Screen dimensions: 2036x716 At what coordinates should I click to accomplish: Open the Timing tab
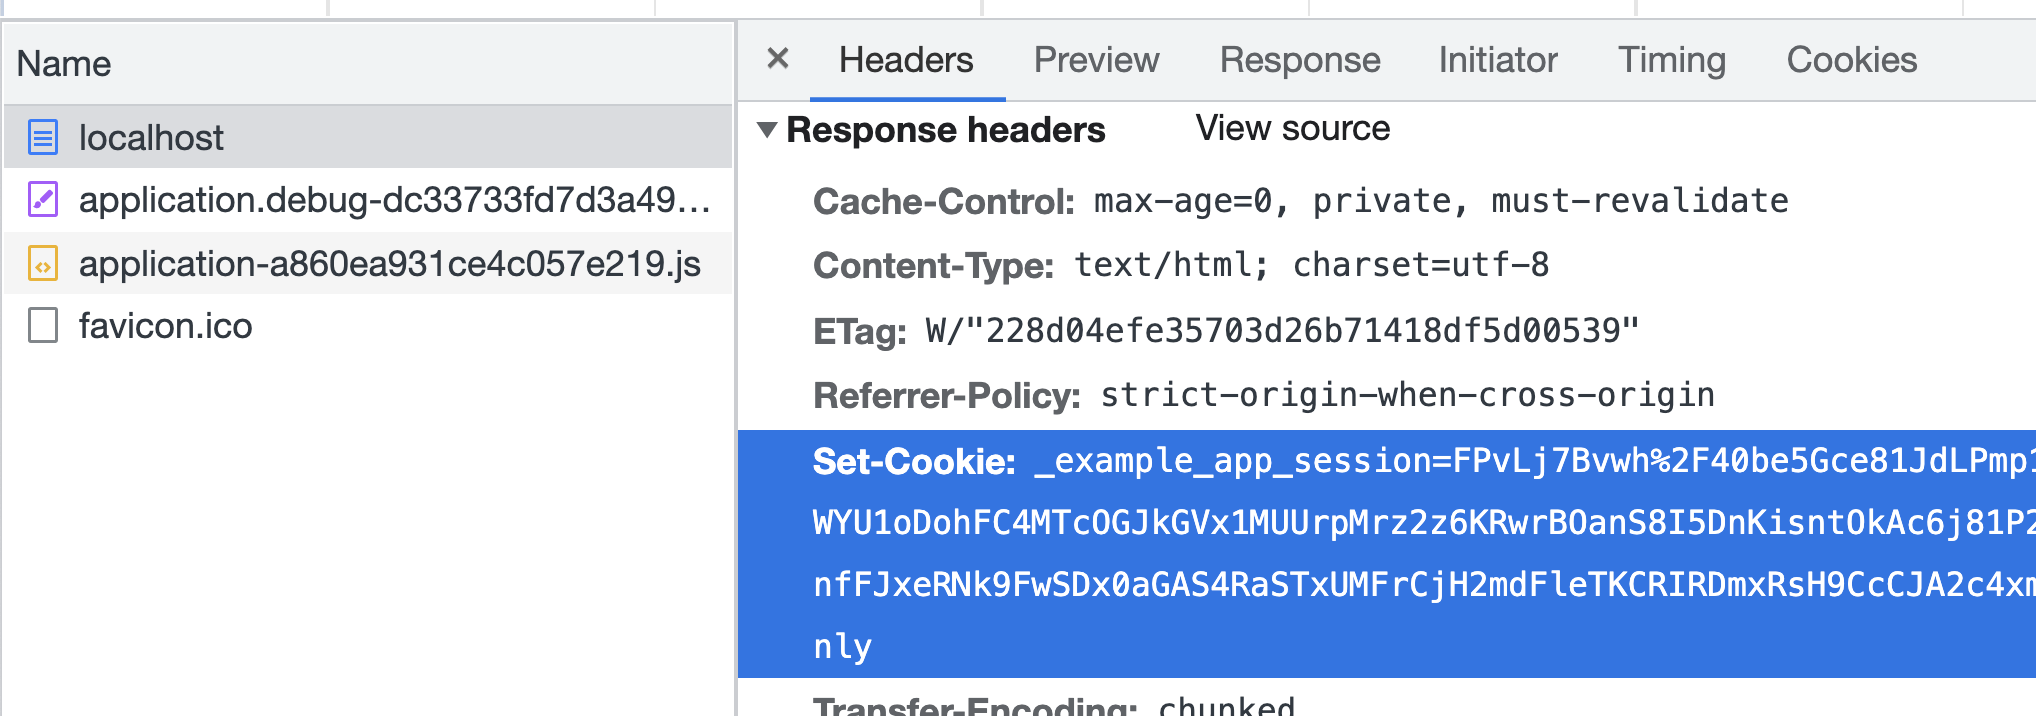click(x=1671, y=60)
